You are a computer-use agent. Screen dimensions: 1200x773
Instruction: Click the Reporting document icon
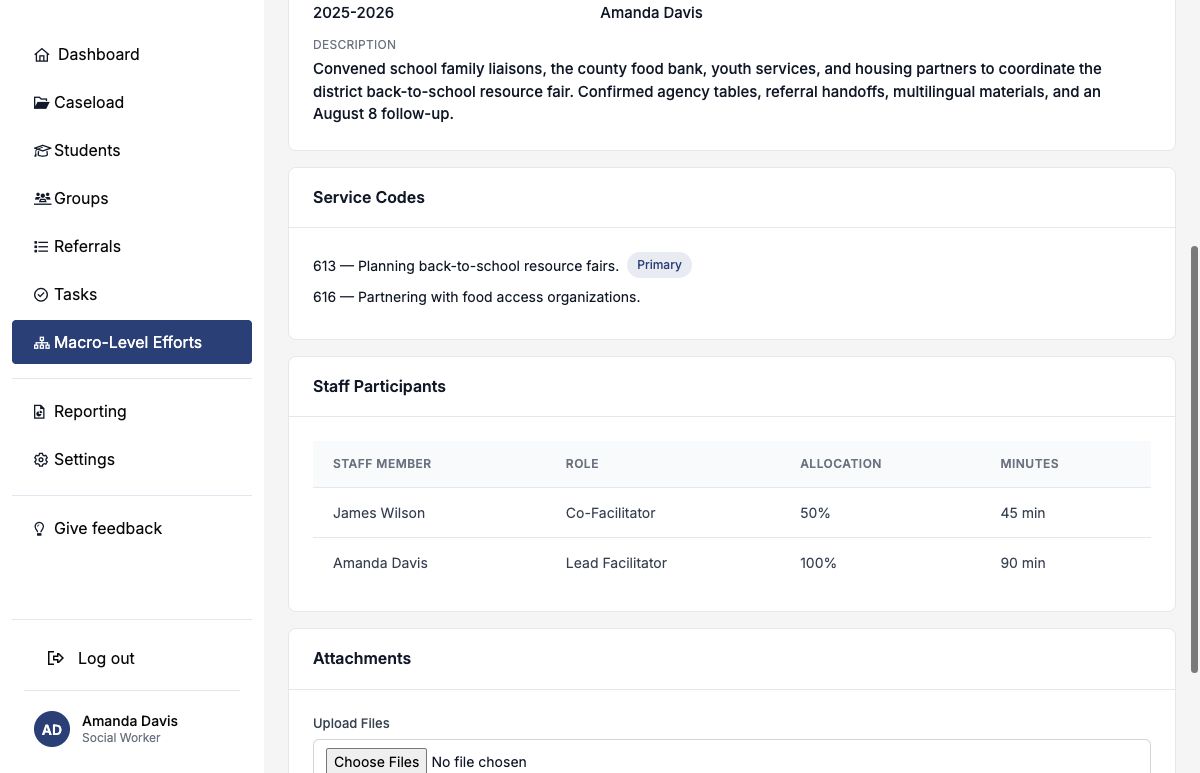pos(40,412)
